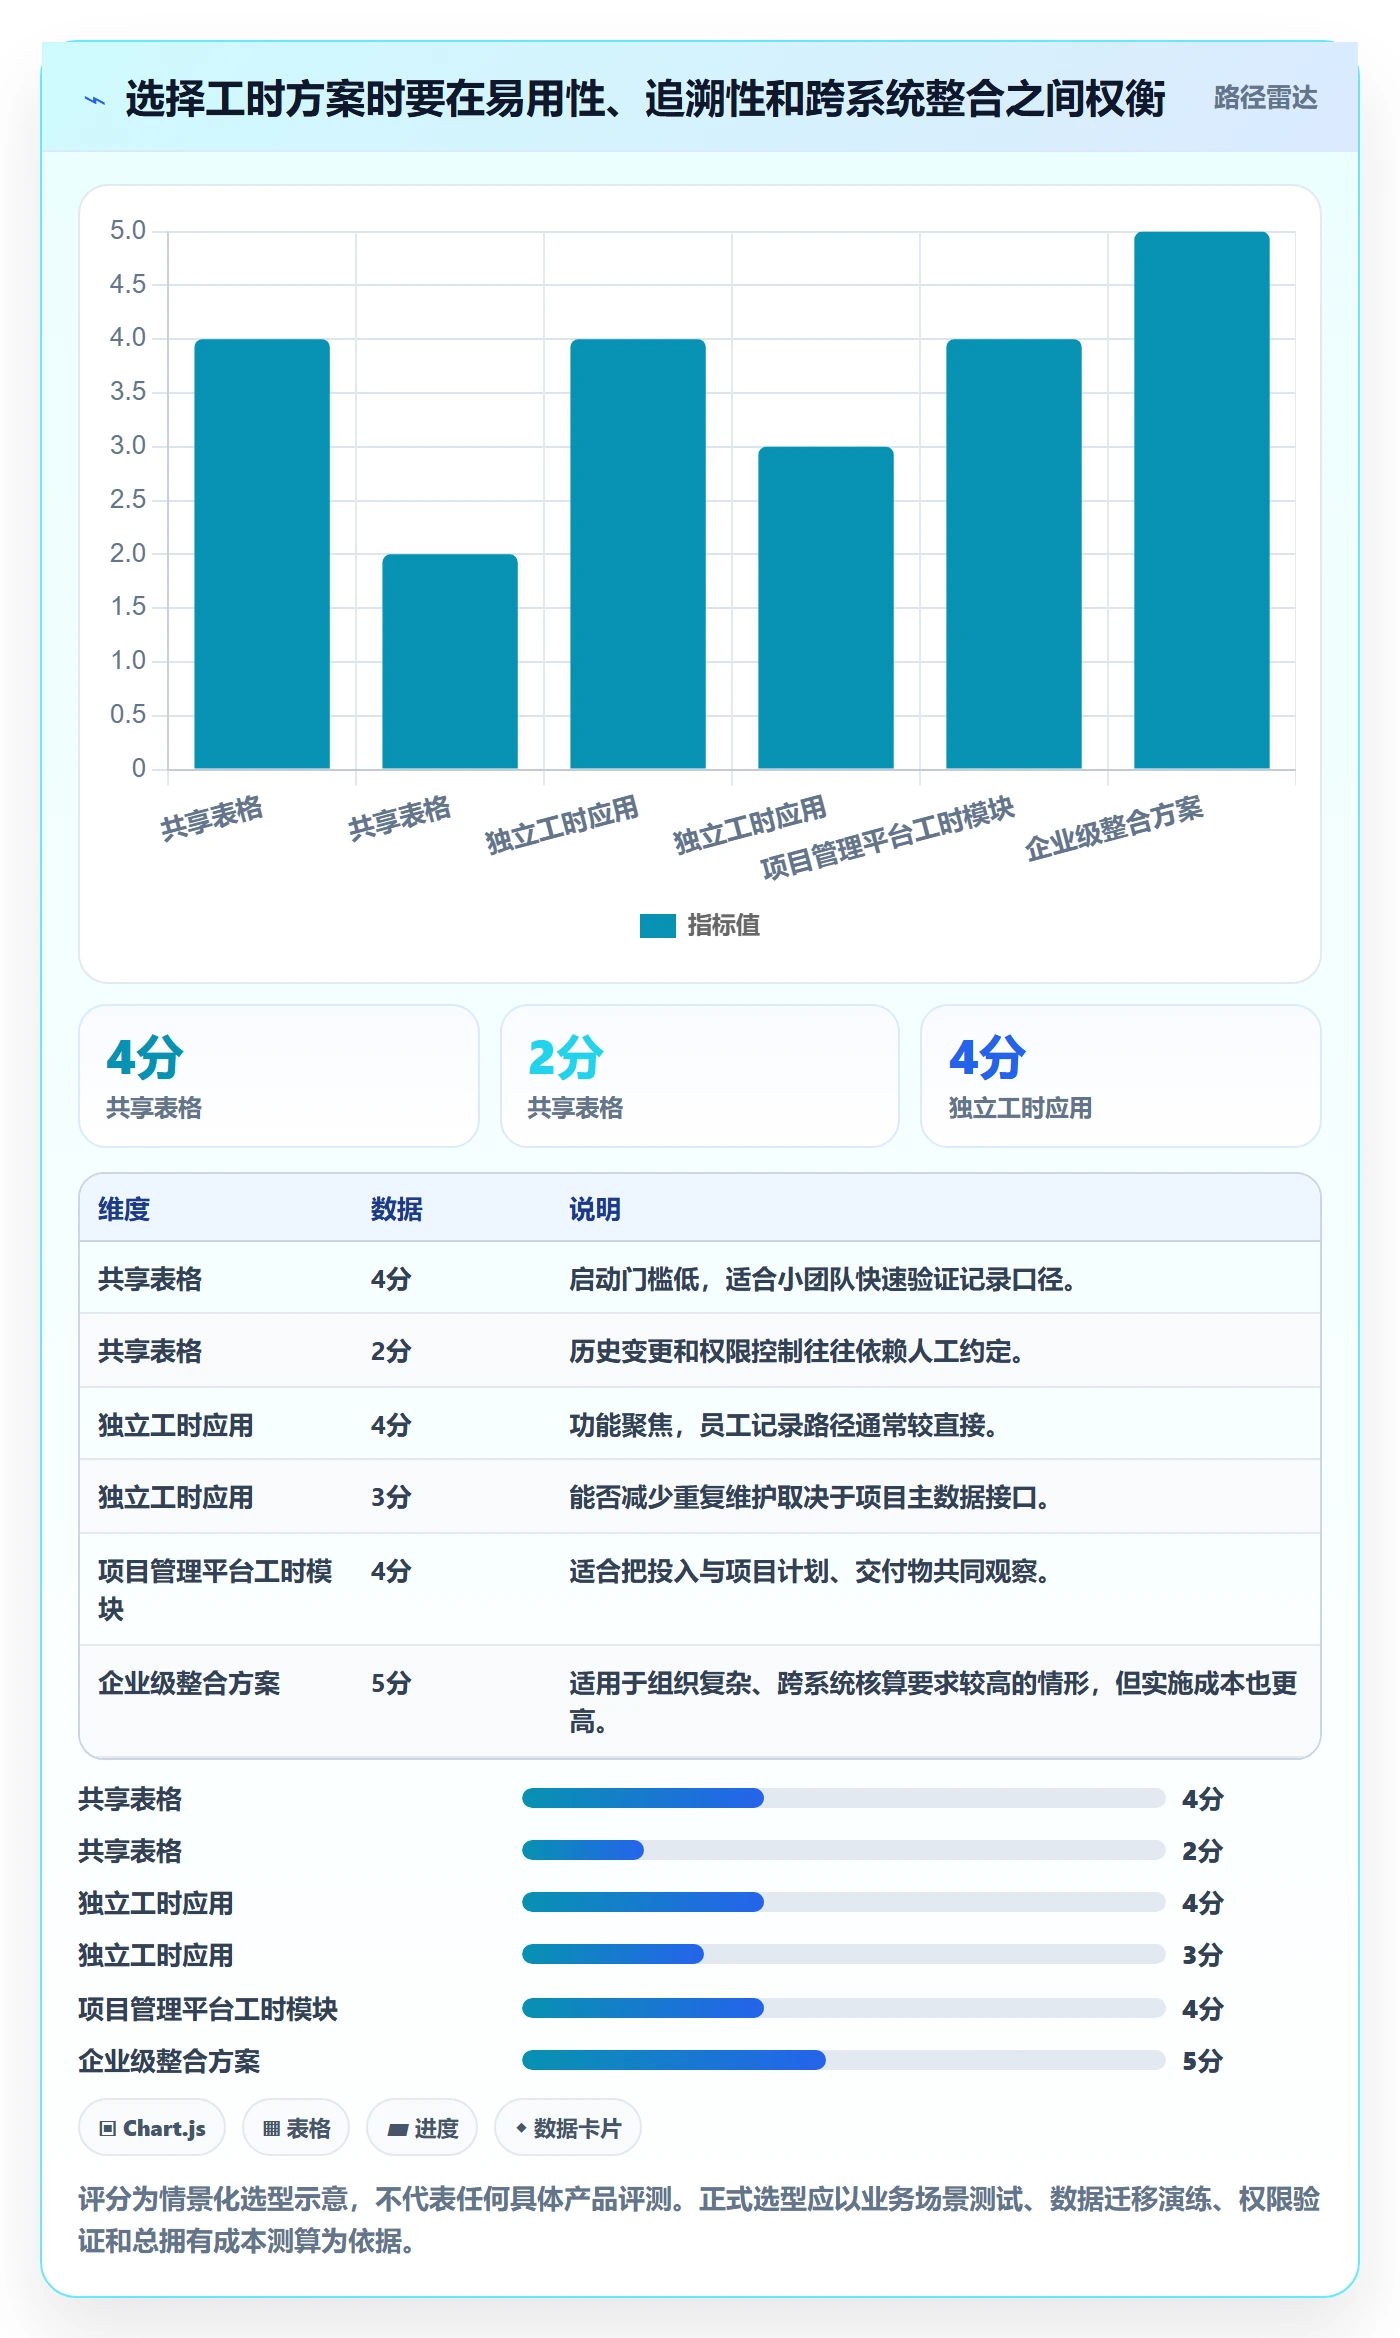Screen dimensions: 1400x2338
Task: Click the footnote starting with 评分为情景化选型示意
Action: 700,2220
